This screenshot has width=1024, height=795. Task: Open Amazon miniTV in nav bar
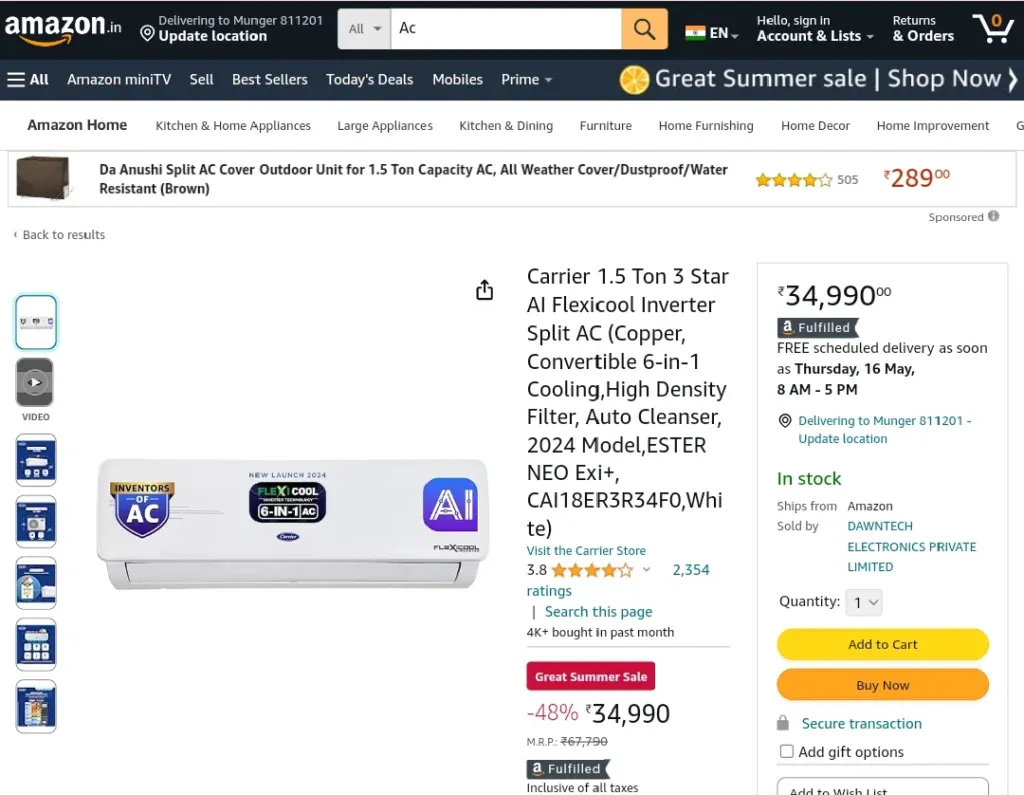(x=119, y=80)
